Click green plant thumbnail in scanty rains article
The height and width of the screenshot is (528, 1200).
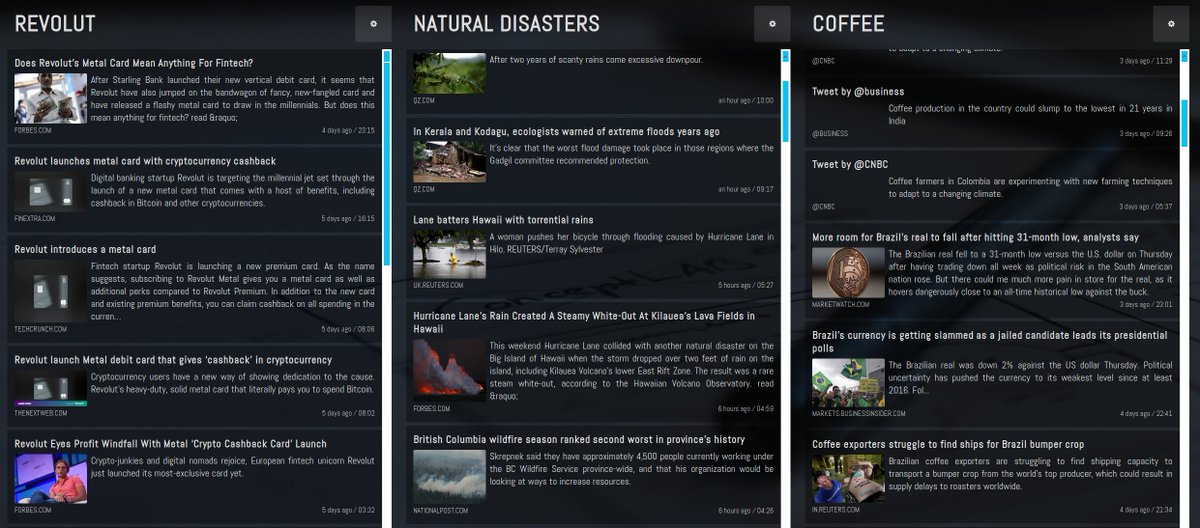(x=449, y=73)
